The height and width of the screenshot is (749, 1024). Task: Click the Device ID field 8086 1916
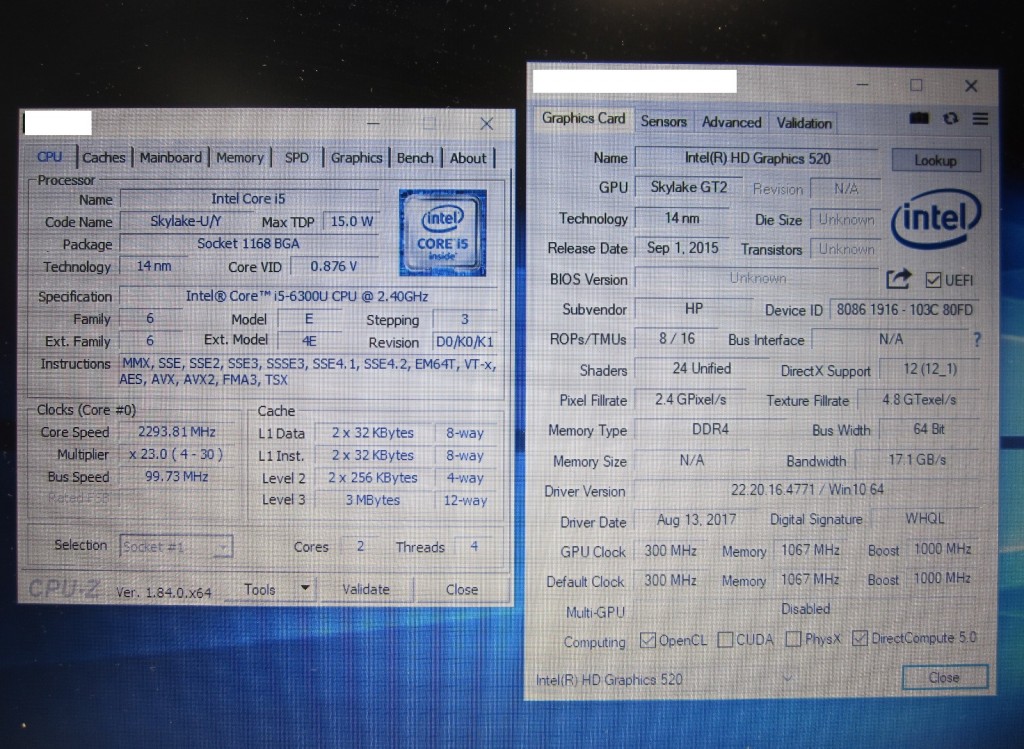(904, 310)
